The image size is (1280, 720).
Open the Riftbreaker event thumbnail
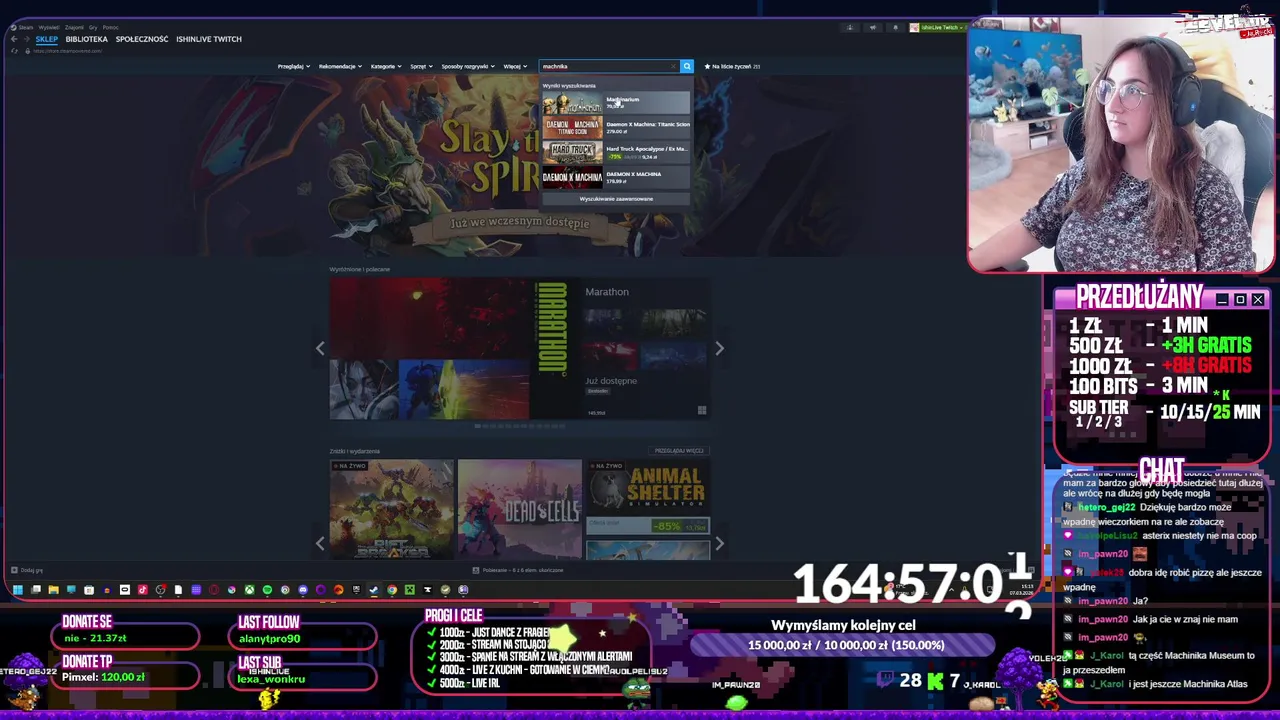392,509
